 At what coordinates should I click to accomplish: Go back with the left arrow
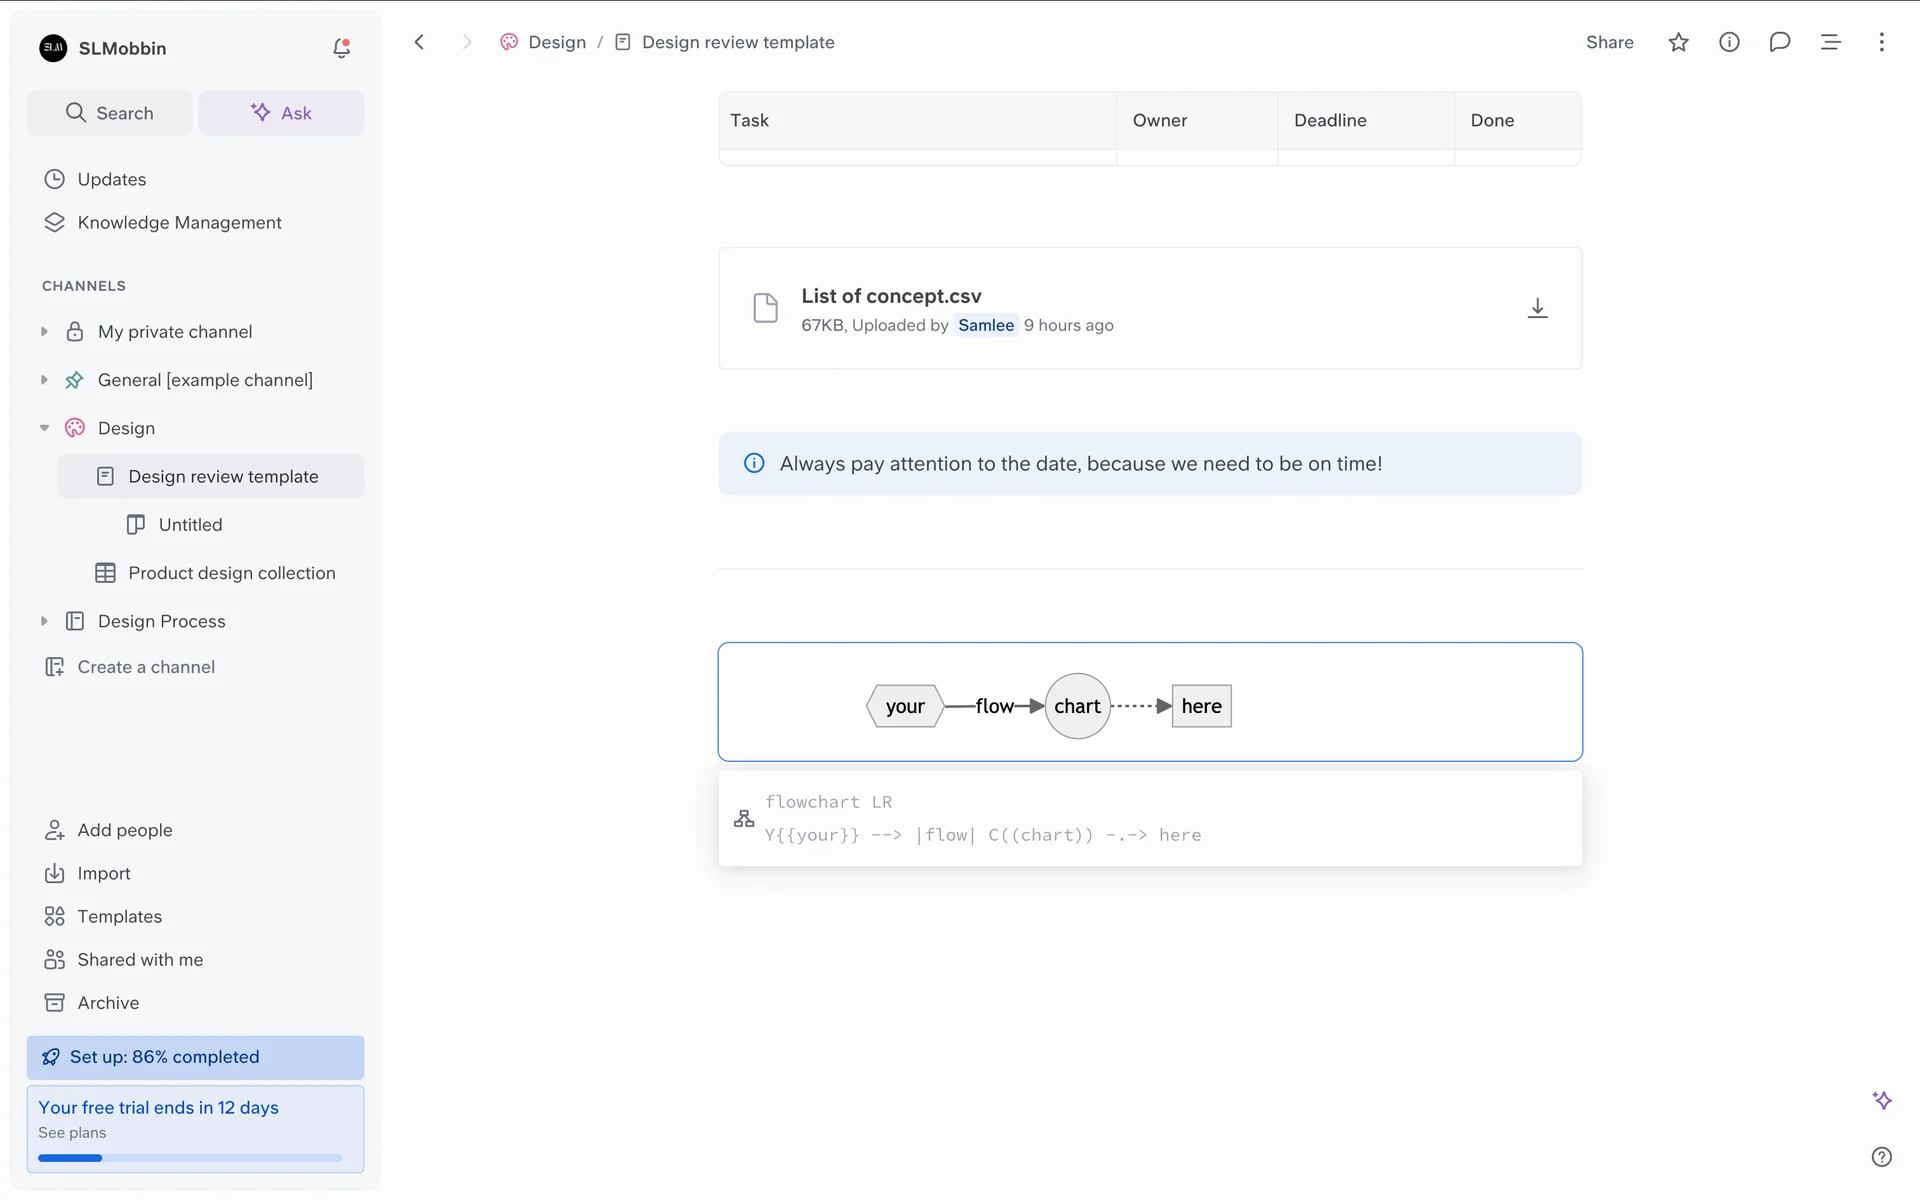tap(420, 42)
